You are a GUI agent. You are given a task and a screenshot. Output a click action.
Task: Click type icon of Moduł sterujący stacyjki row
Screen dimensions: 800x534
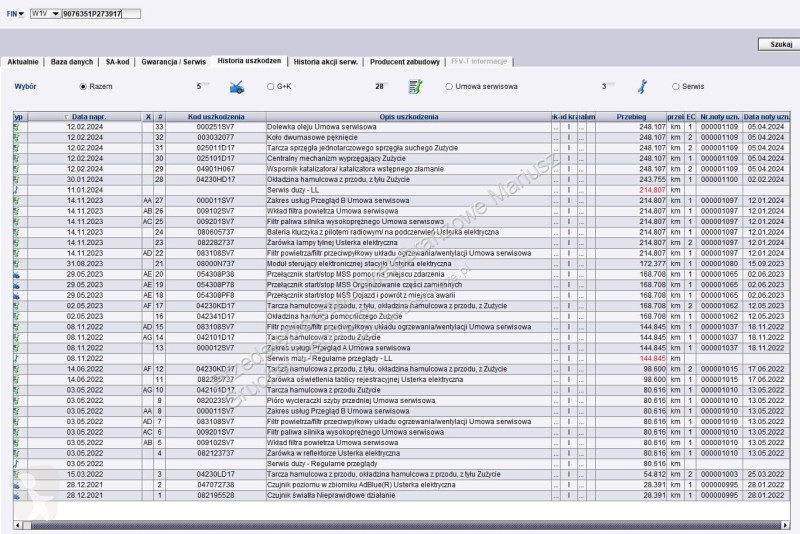click(16, 264)
